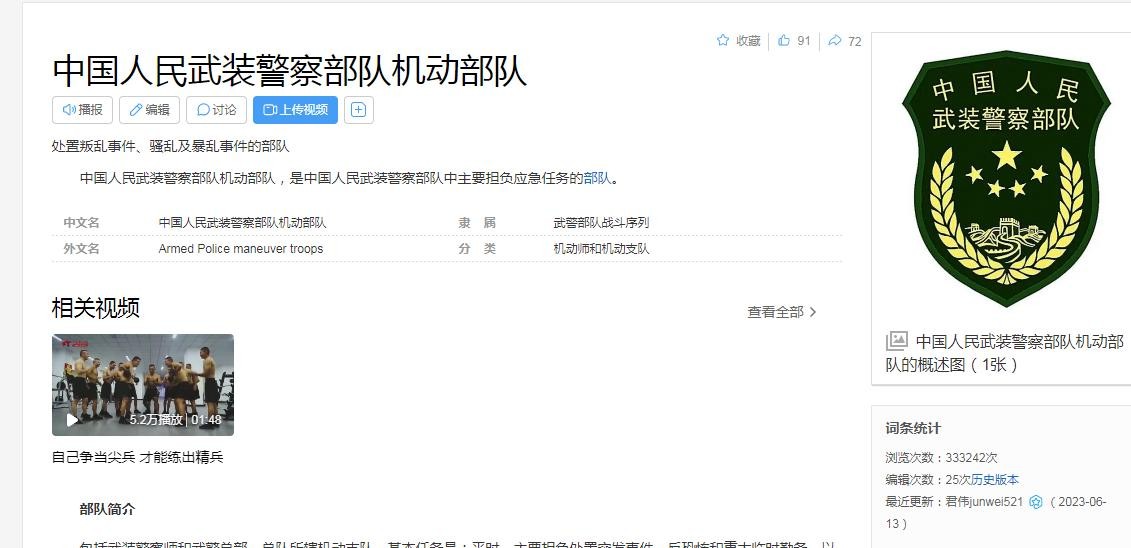Image resolution: width=1131 pixels, height=548 pixels.
Task: Expand 查看全部 related videos
Action: [x=782, y=312]
